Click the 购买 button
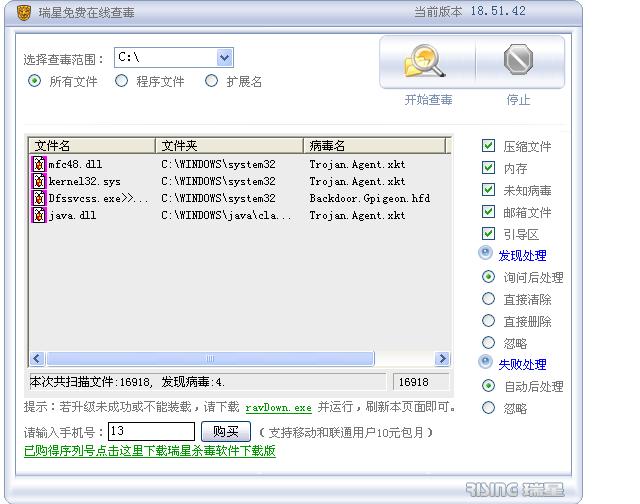 coord(226,431)
